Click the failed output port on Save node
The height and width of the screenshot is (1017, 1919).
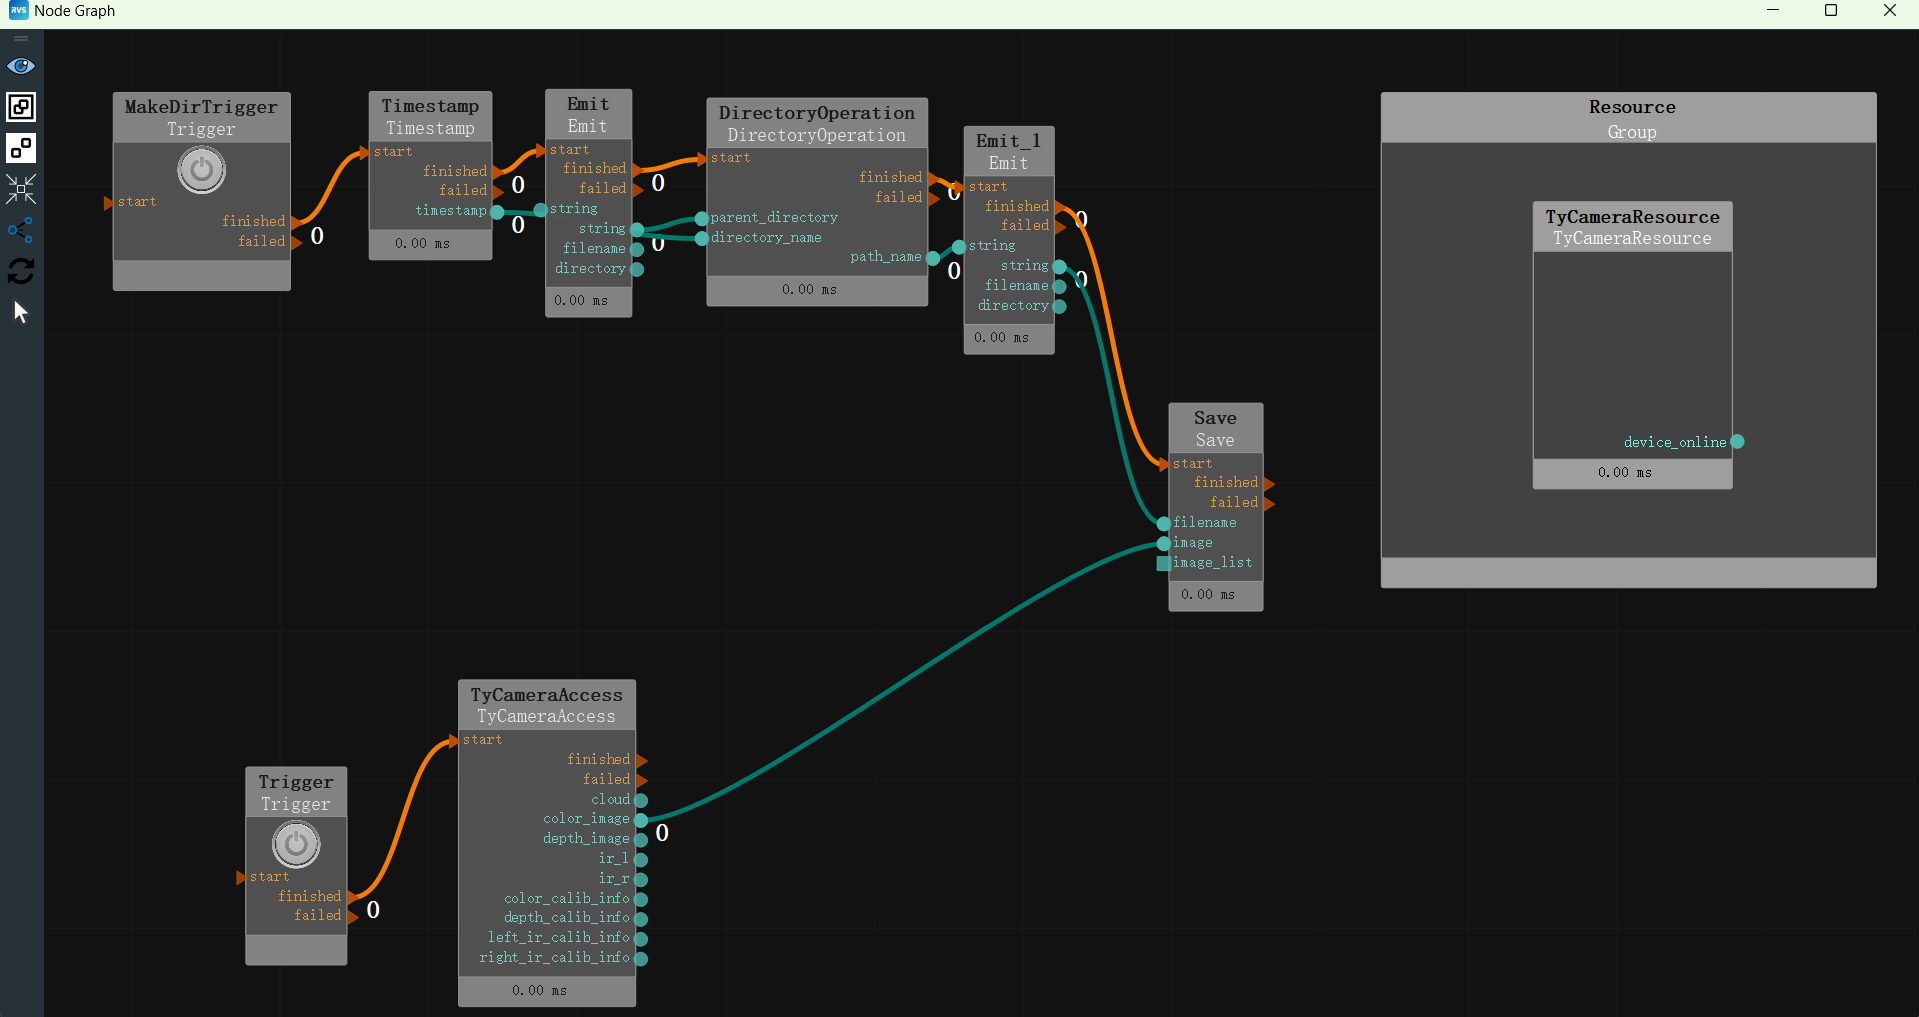(1269, 504)
